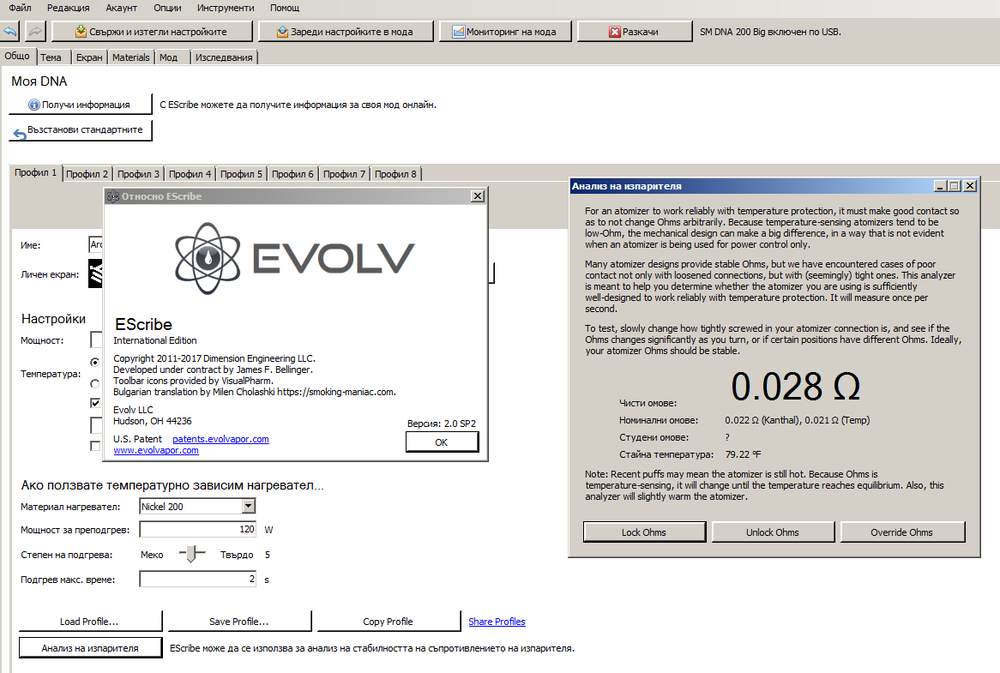Click the Анализ на изпарителя button
1000x673 pixels.
90,648
